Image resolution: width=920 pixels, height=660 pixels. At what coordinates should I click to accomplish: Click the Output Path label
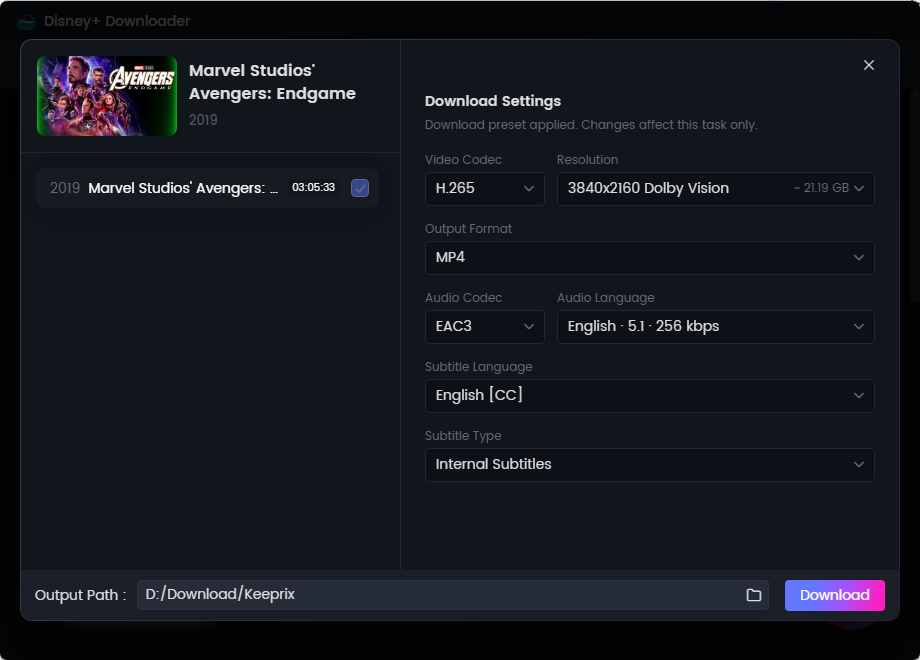click(80, 595)
